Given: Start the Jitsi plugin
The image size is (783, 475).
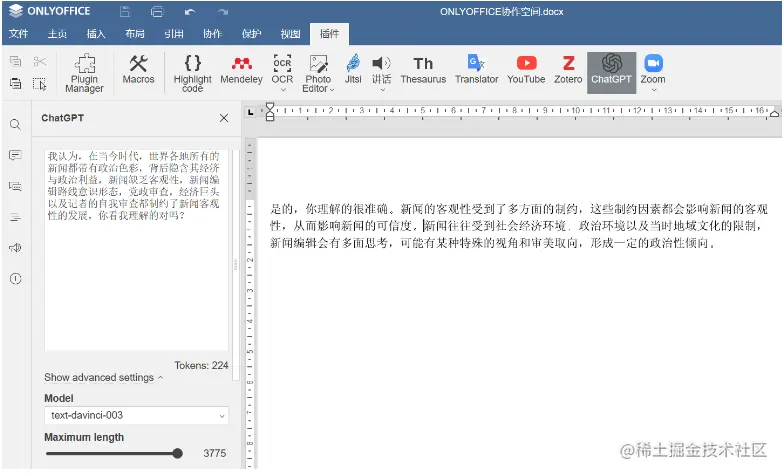Looking at the screenshot, I should [x=353, y=69].
